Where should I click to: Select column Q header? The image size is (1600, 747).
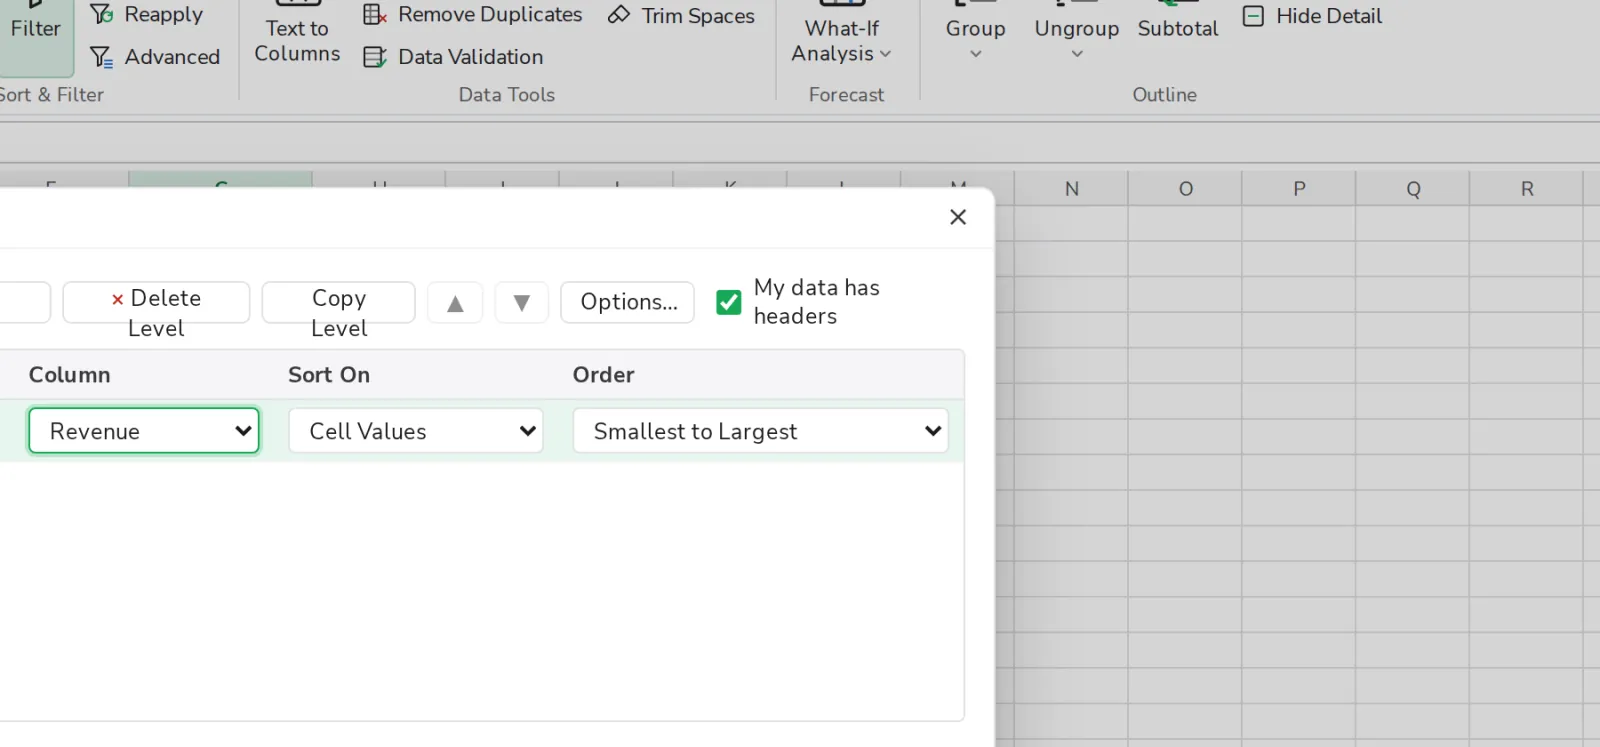pos(1413,189)
